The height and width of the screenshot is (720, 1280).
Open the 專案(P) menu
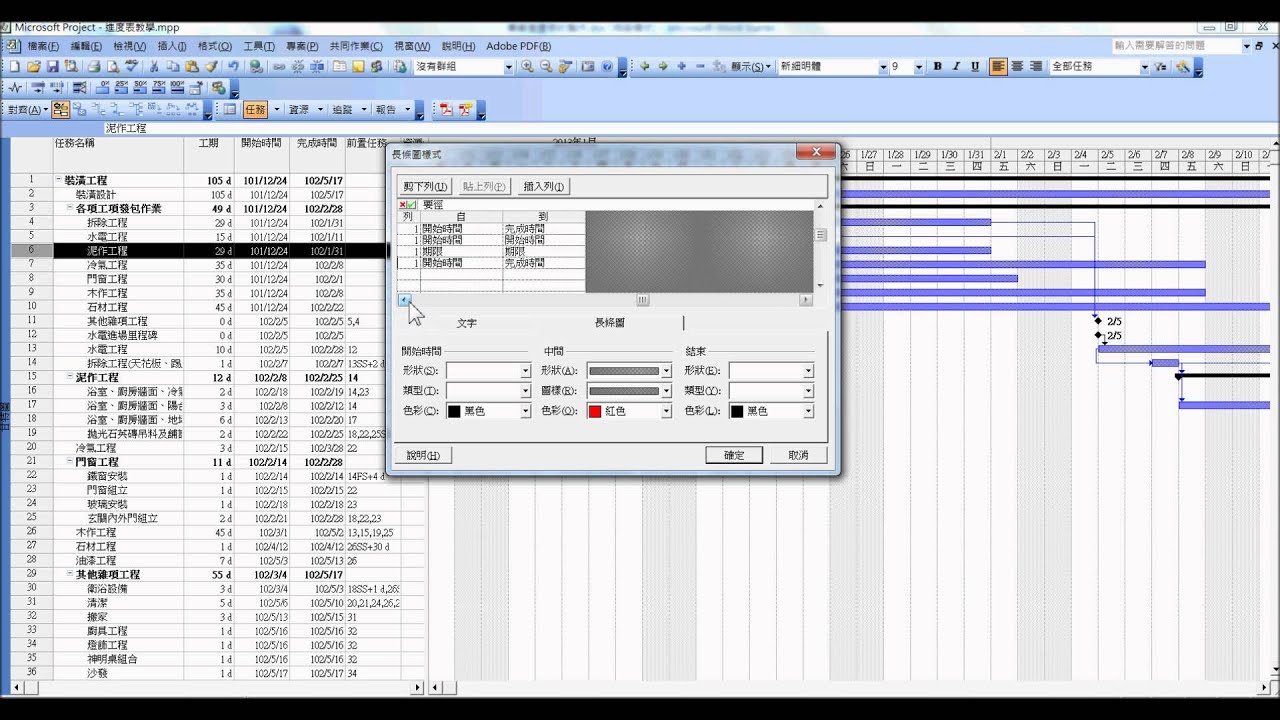302,46
